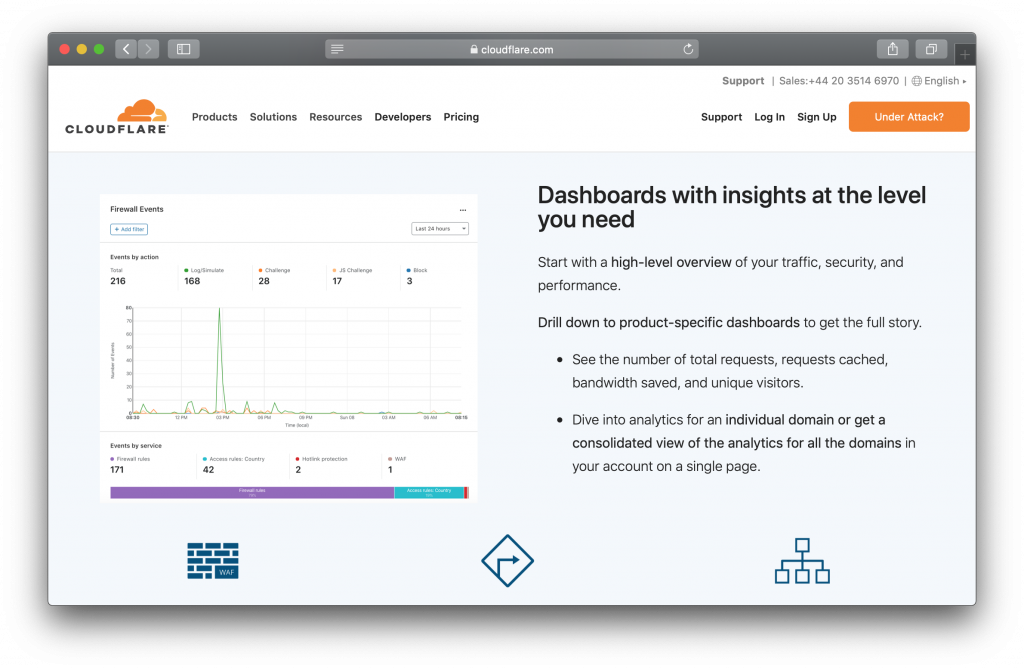Screen dimensions: 1024x669
Task: Click the purple Firewall rules bar segment
Action: (252, 493)
